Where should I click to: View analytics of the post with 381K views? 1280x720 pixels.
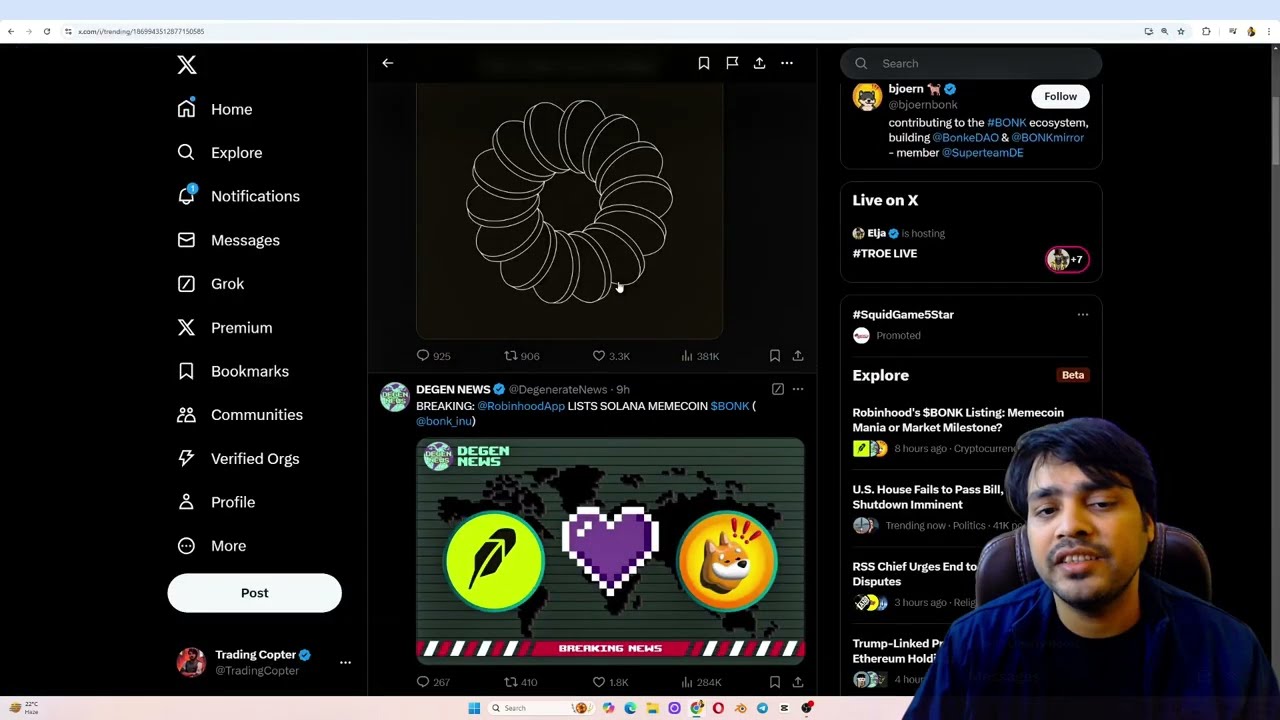click(700, 356)
